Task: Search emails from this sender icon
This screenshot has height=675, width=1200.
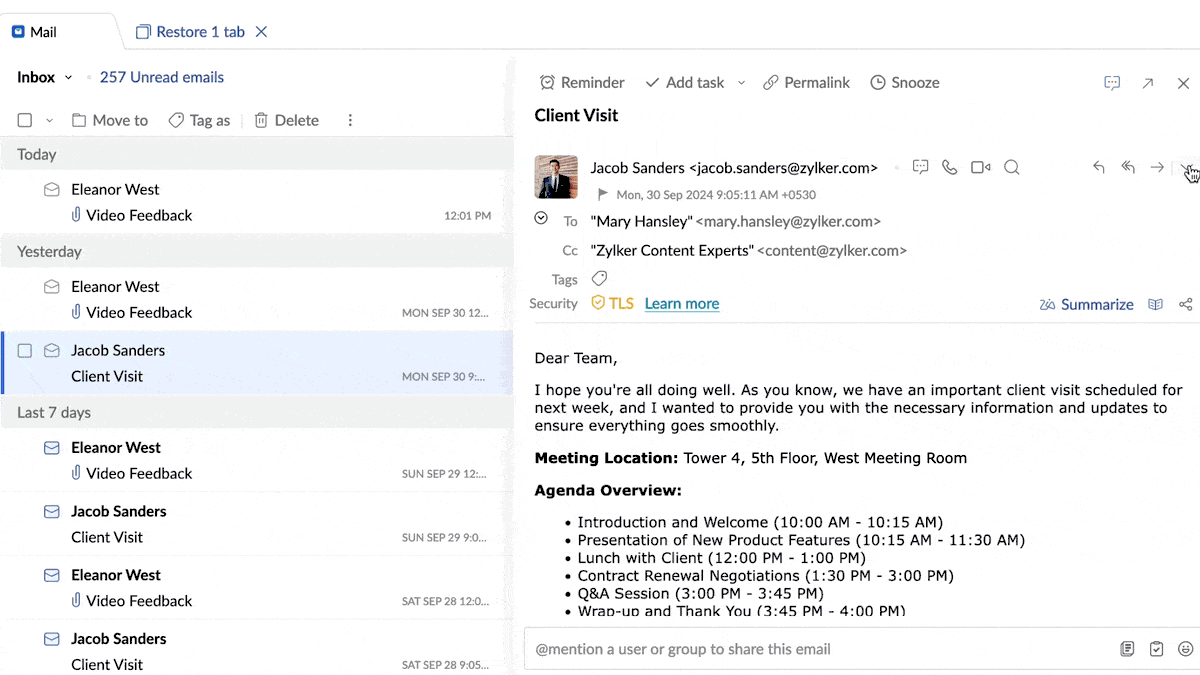Action: (x=1011, y=168)
